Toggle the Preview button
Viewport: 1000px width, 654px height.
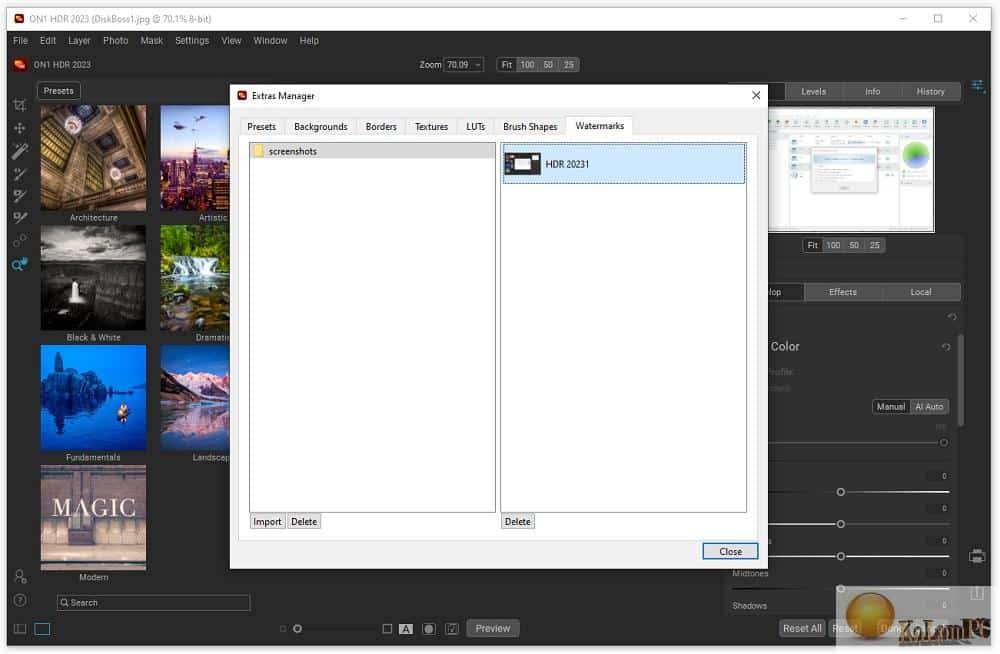tap(493, 629)
